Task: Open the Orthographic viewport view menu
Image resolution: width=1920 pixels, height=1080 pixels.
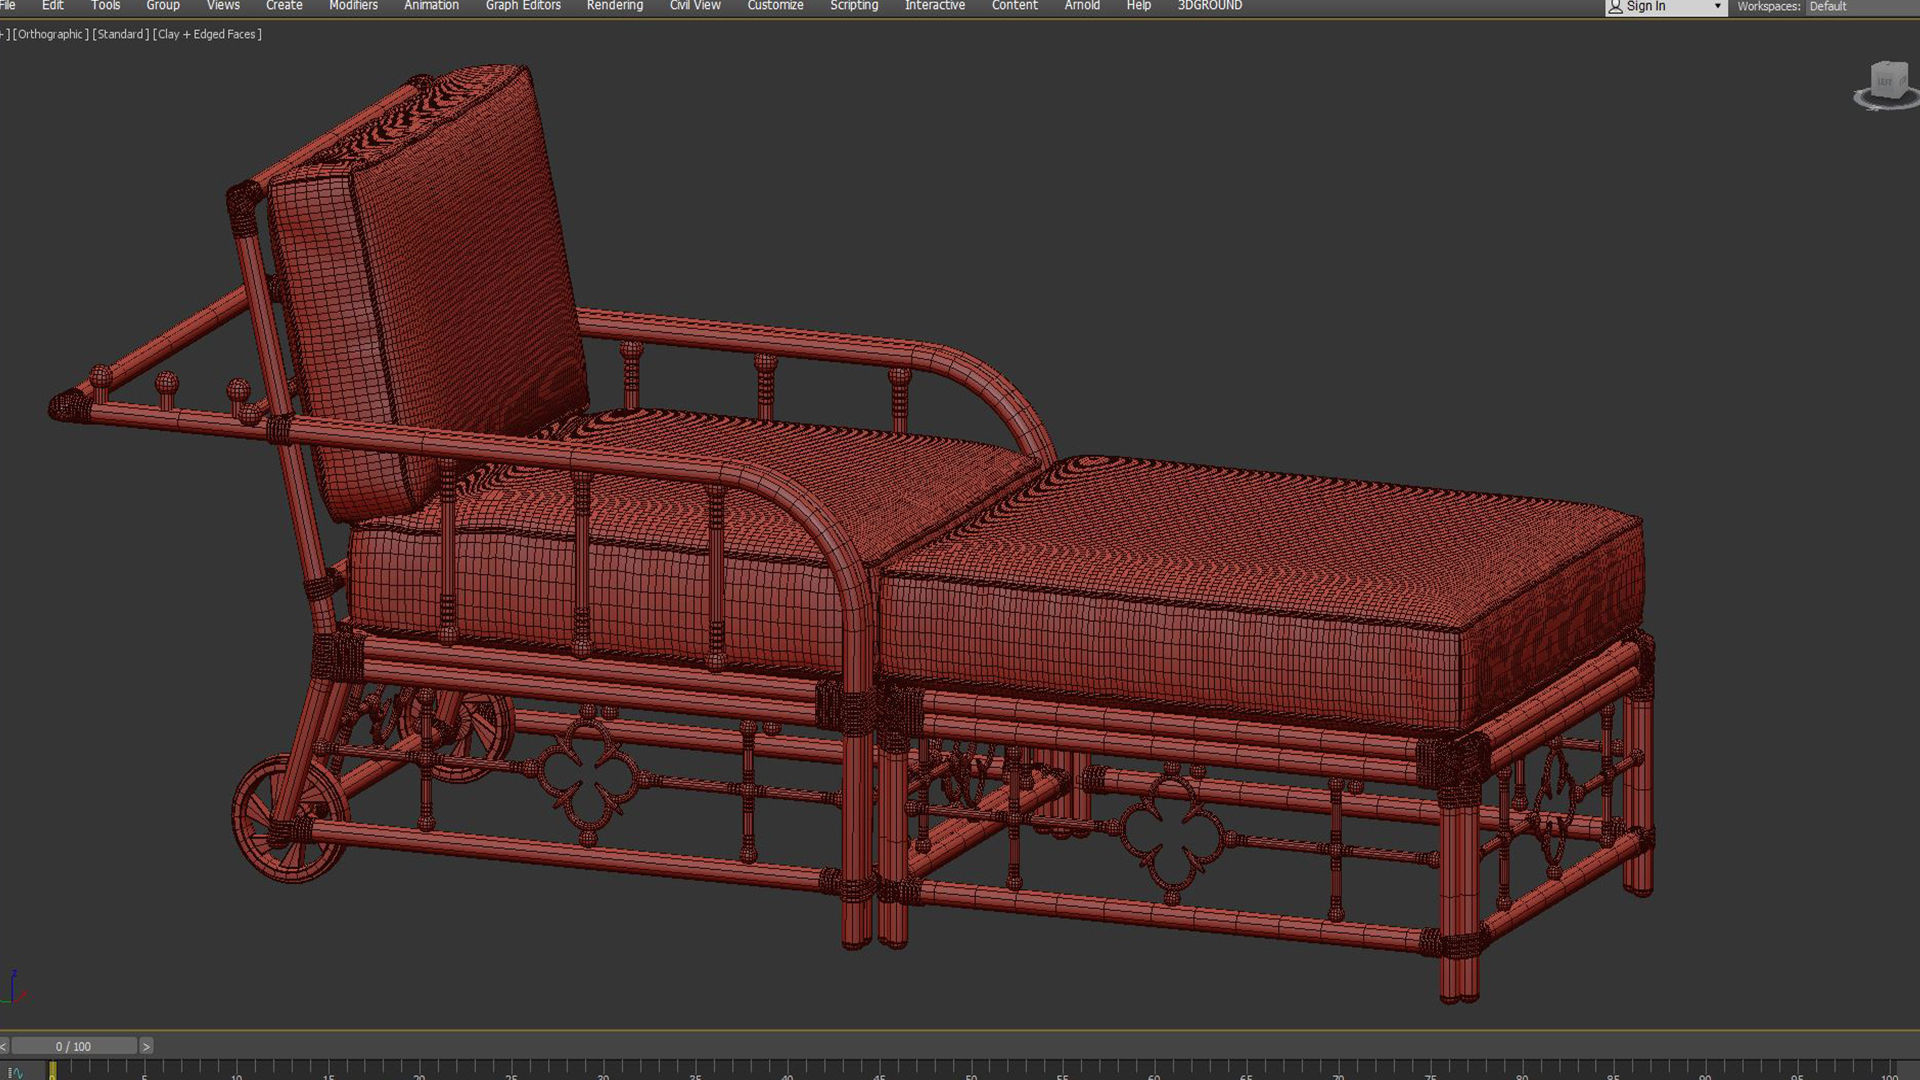Action: coord(50,34)
